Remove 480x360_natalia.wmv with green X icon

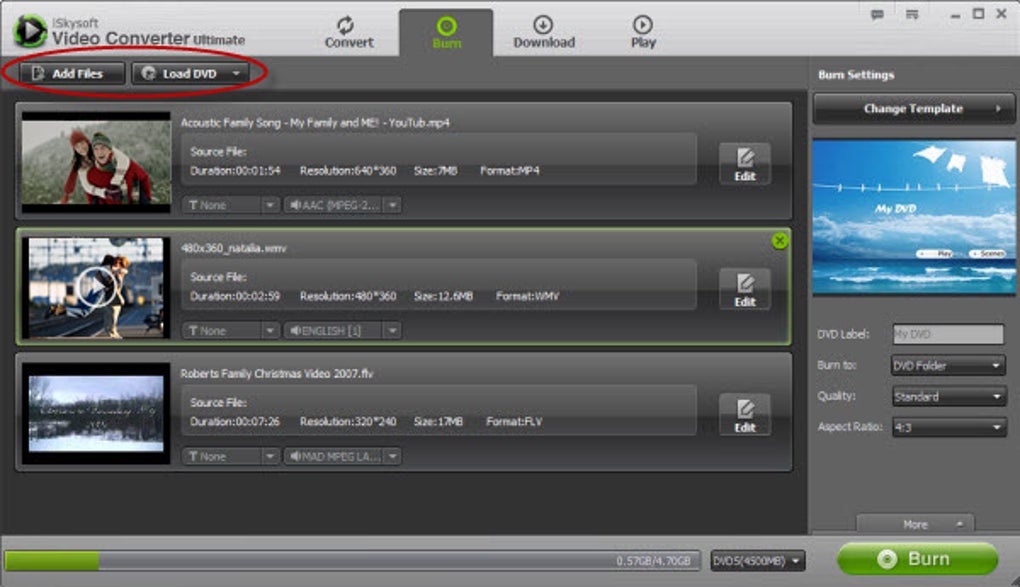pyautogui.click(x=779, y=241)
